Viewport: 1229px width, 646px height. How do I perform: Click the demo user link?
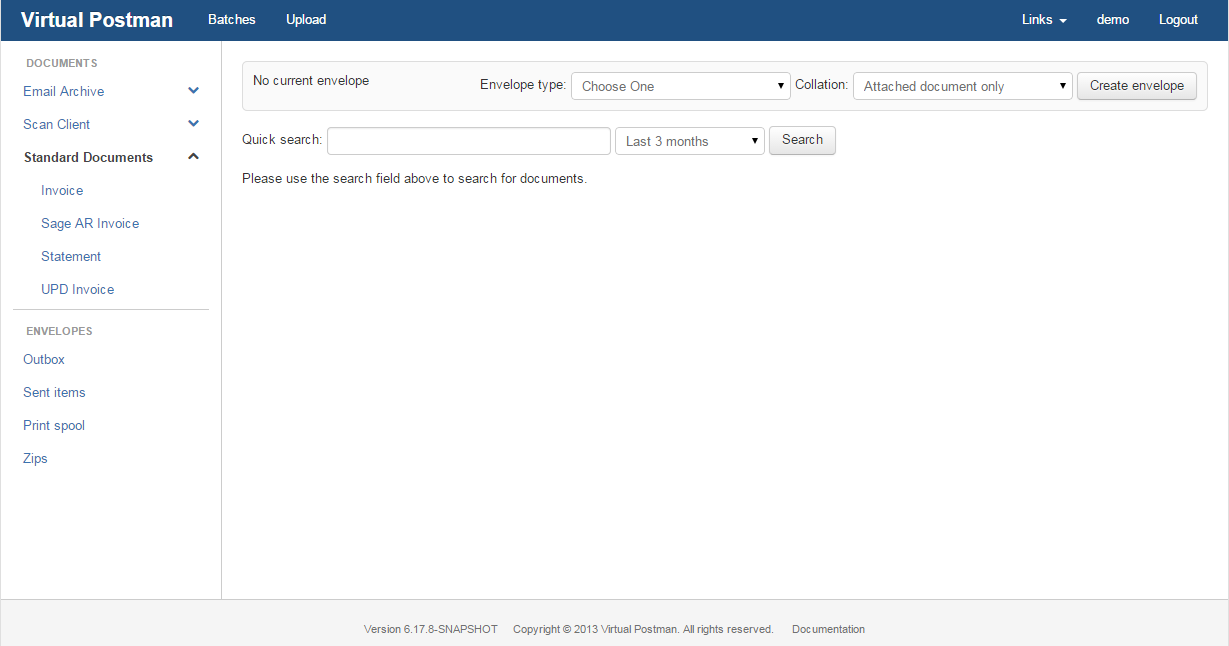click(1113, 20)
